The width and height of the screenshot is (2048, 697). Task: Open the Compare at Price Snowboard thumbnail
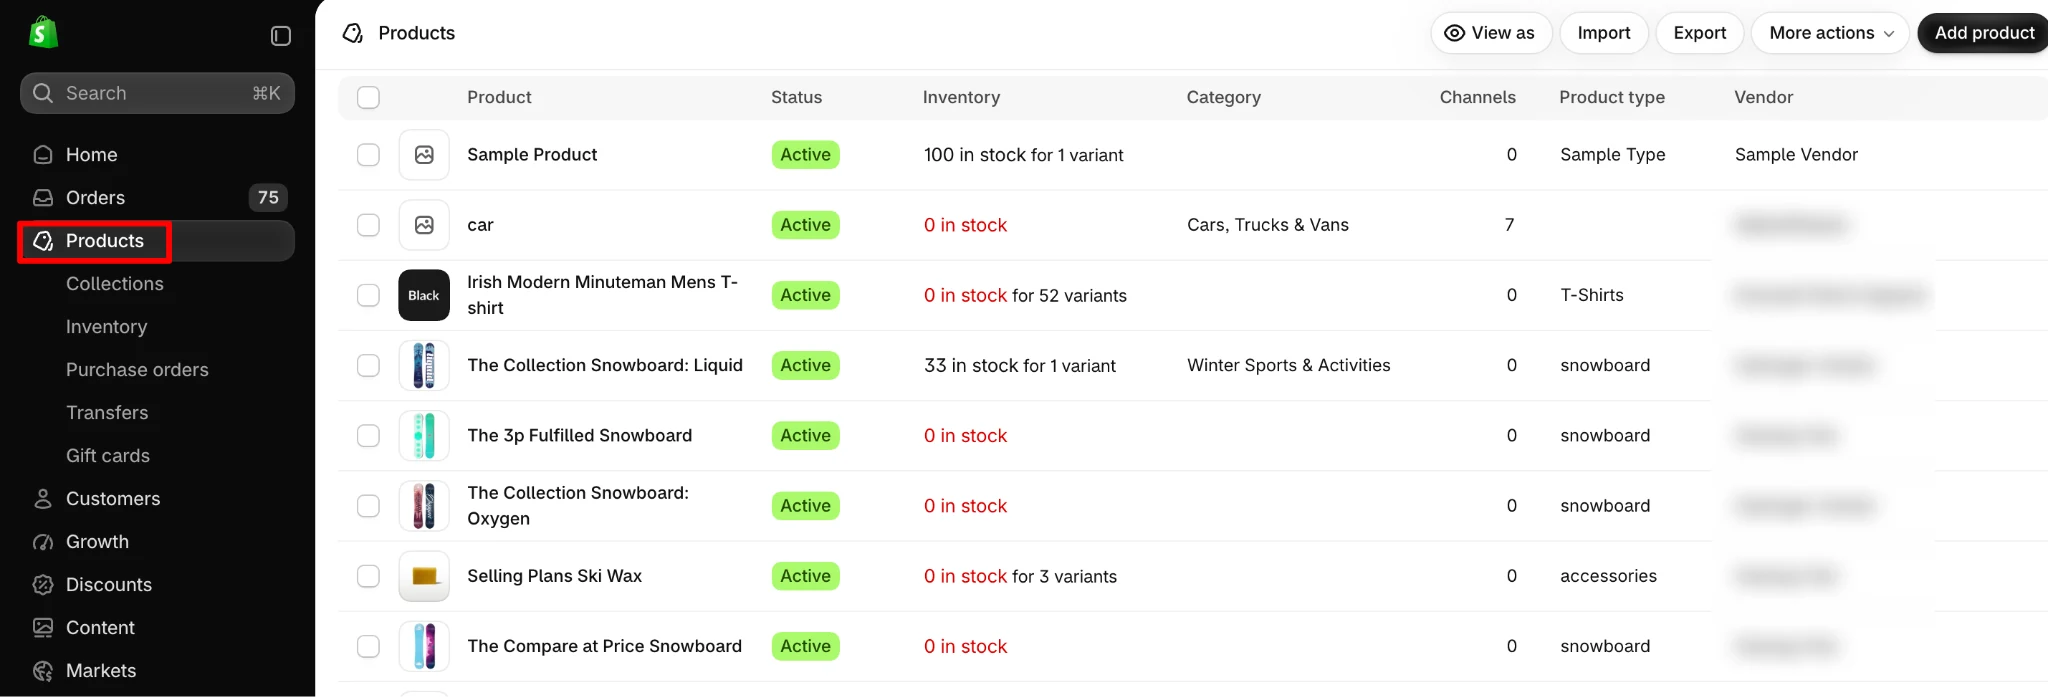pos(424,646)
